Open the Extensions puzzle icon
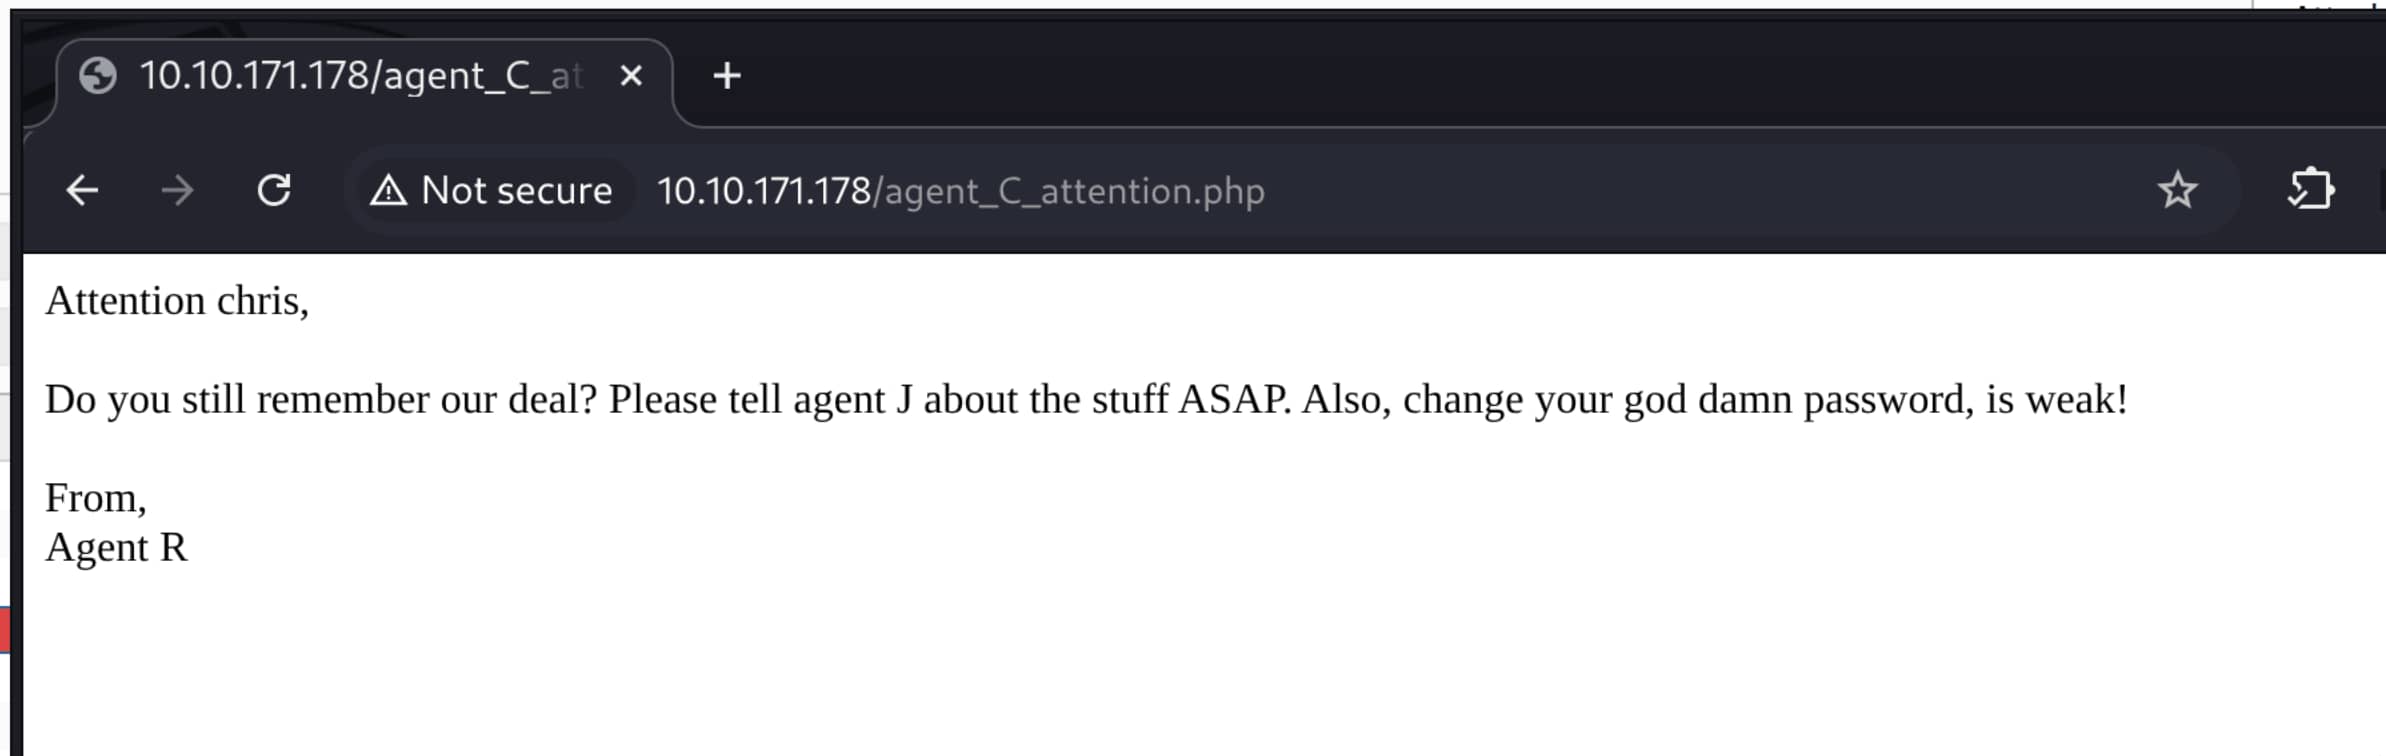Viewport: 2386px width, 756px height. [2310, 190]
